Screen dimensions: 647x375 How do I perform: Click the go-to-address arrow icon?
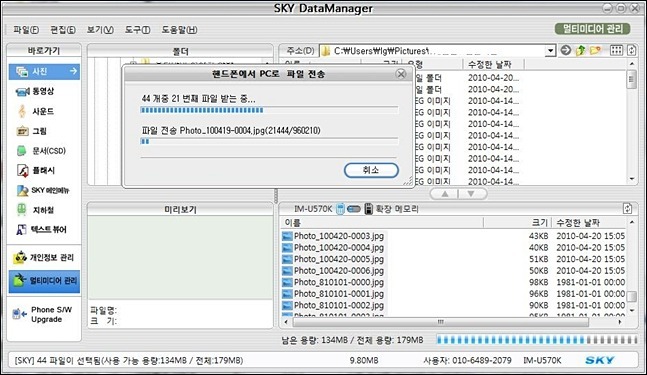click(x=566, y=50)
